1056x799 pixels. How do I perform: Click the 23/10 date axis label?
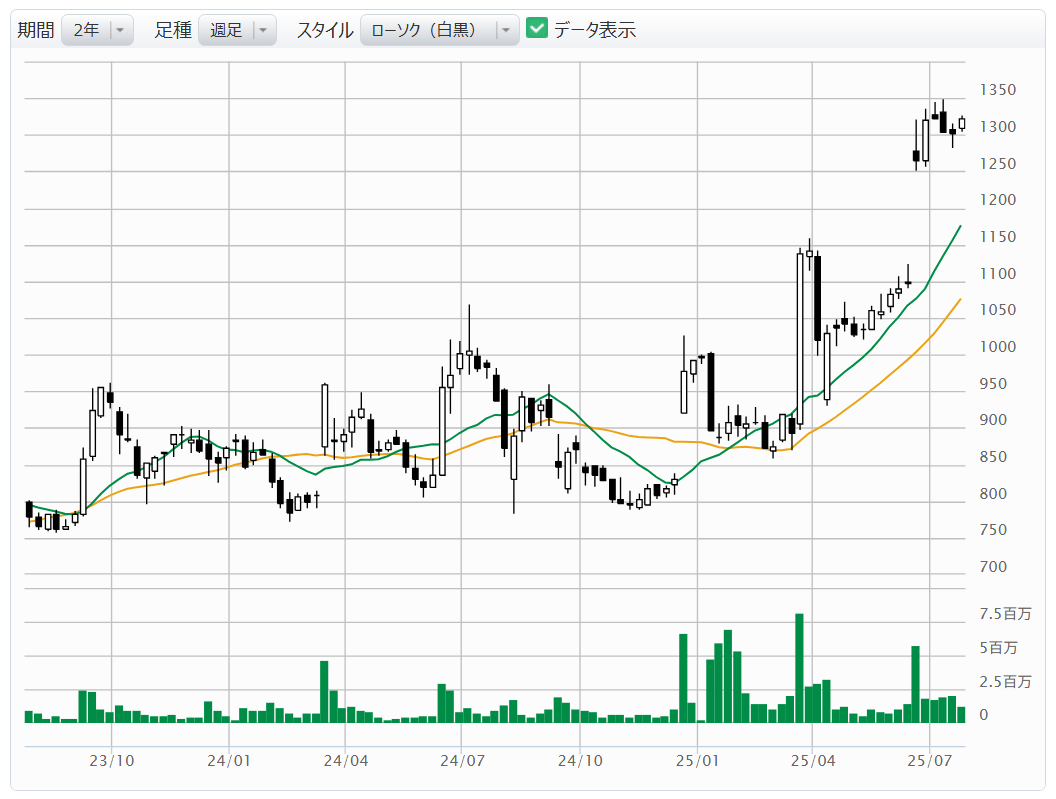point(112,761)
